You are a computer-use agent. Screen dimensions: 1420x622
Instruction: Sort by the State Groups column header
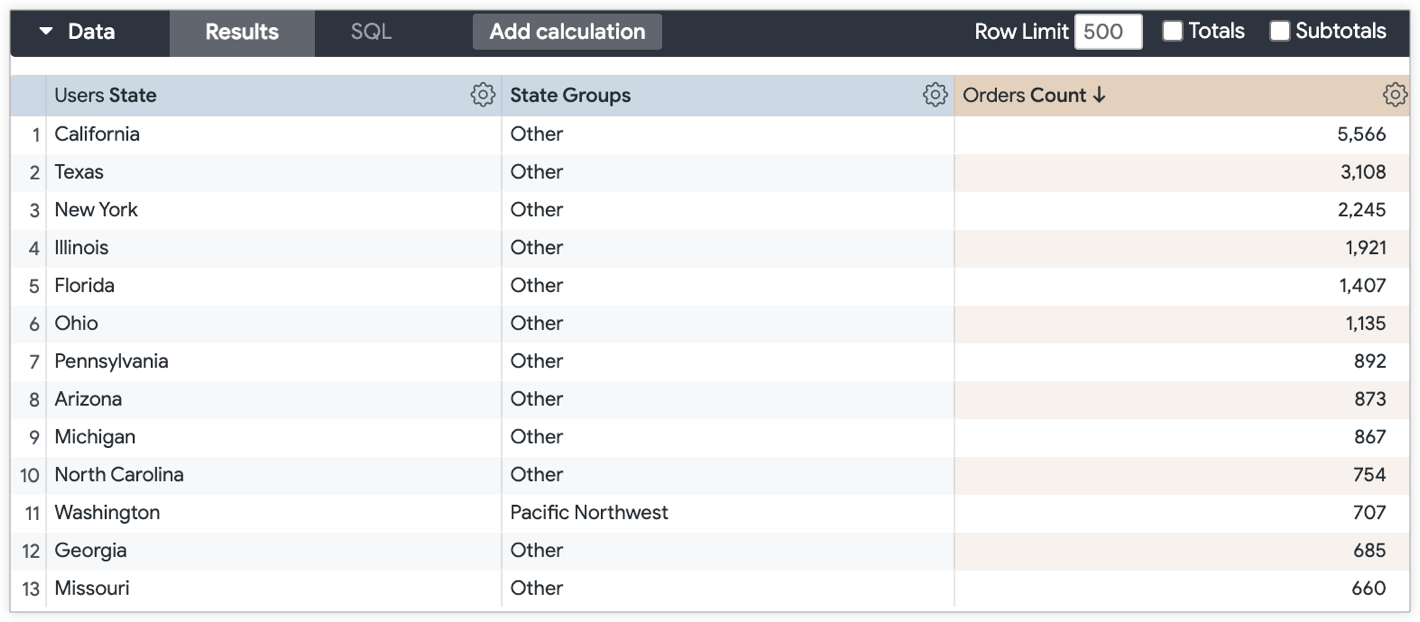coord(570,96)
